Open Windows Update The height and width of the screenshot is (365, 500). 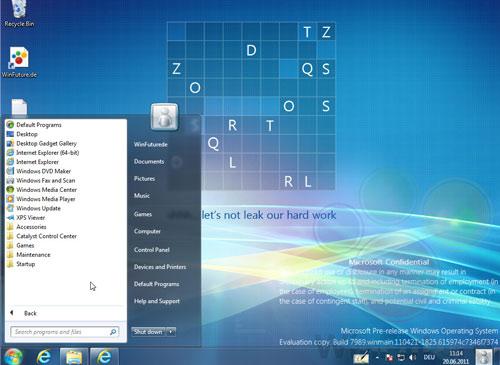[34, 208]
